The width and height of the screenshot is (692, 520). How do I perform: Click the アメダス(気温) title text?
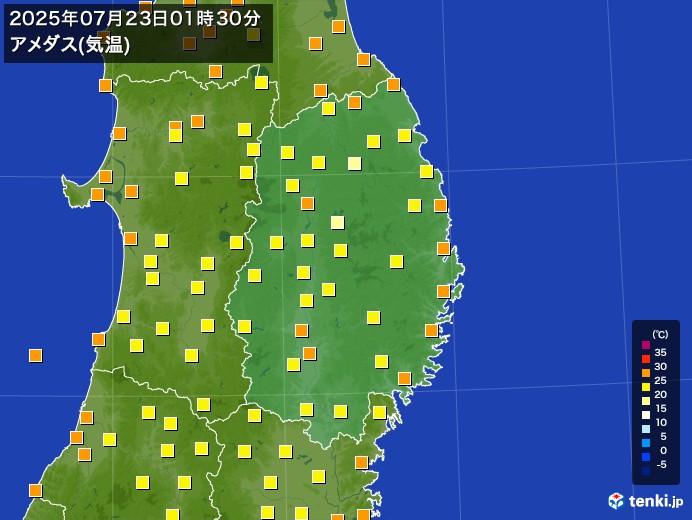[70, 44]
